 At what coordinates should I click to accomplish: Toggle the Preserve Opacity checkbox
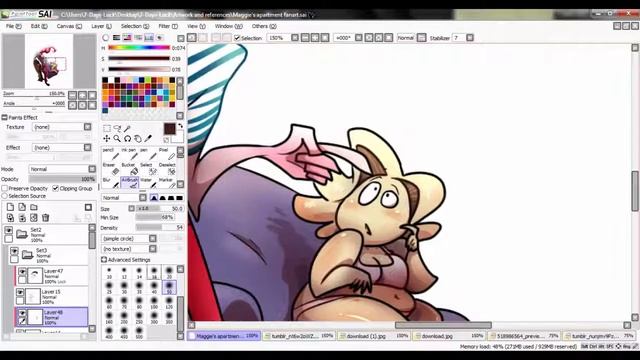click(4, 189)
